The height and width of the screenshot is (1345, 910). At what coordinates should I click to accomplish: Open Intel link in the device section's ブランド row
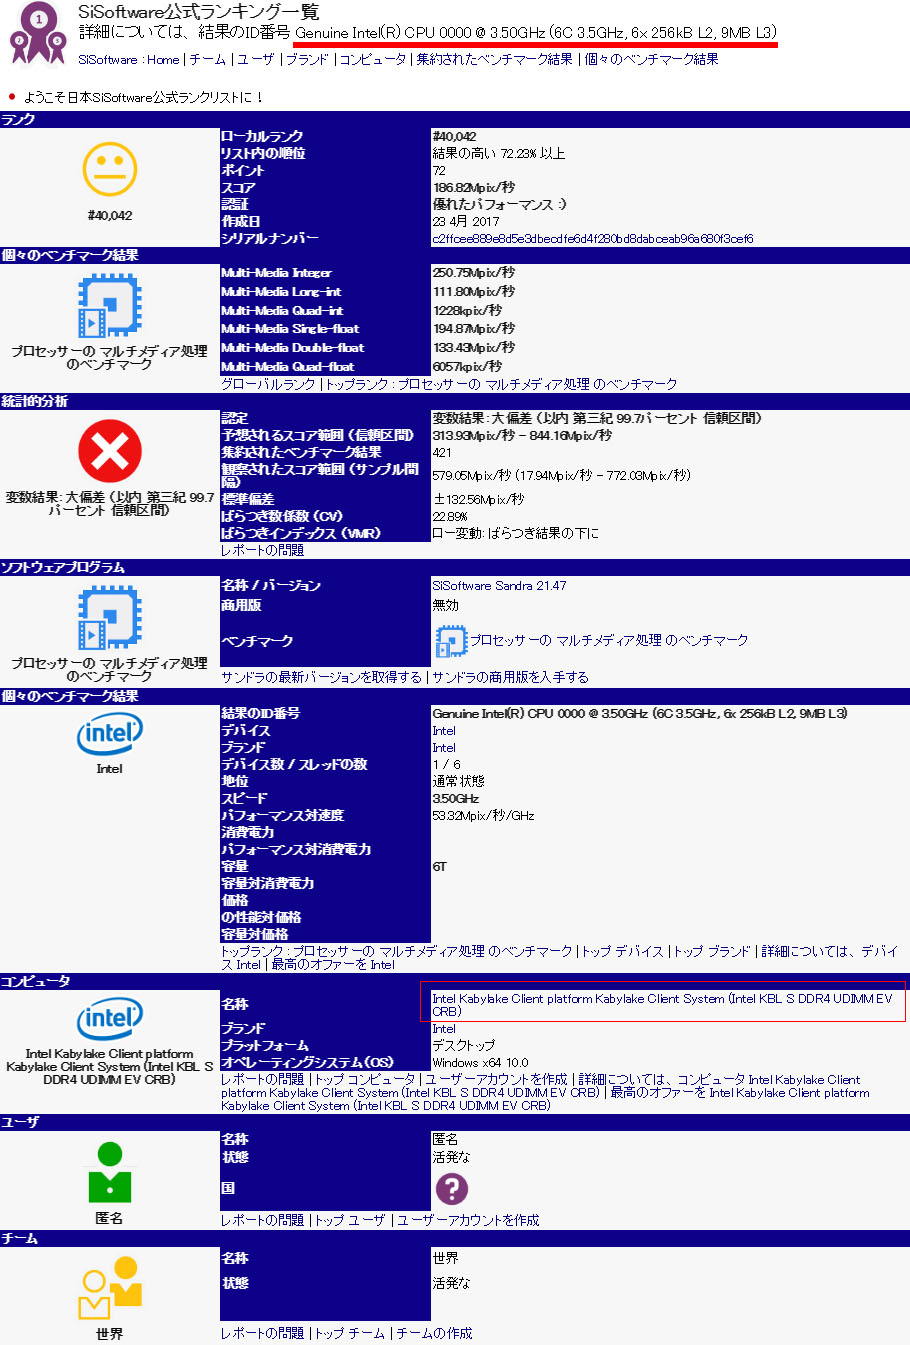pos(444,748)
